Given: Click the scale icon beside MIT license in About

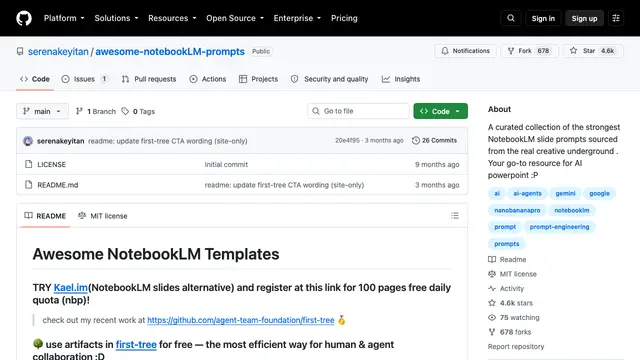Looking at the screenshot, I should pyautogui.click(x=492, y=274).
